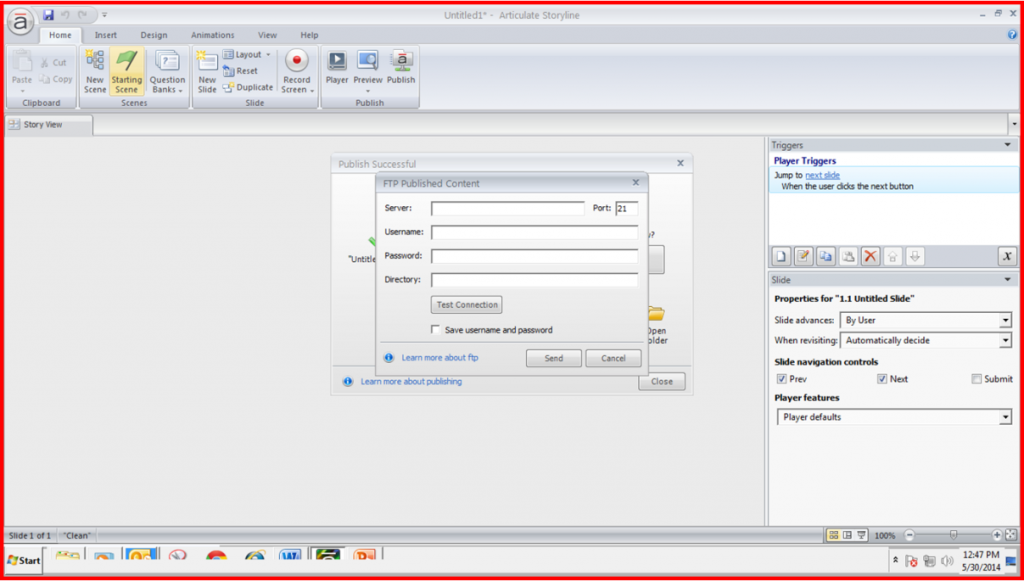Uncheck the Prev navigation control
This screenshot has width=1024, height=581.
tap(781, 379)
